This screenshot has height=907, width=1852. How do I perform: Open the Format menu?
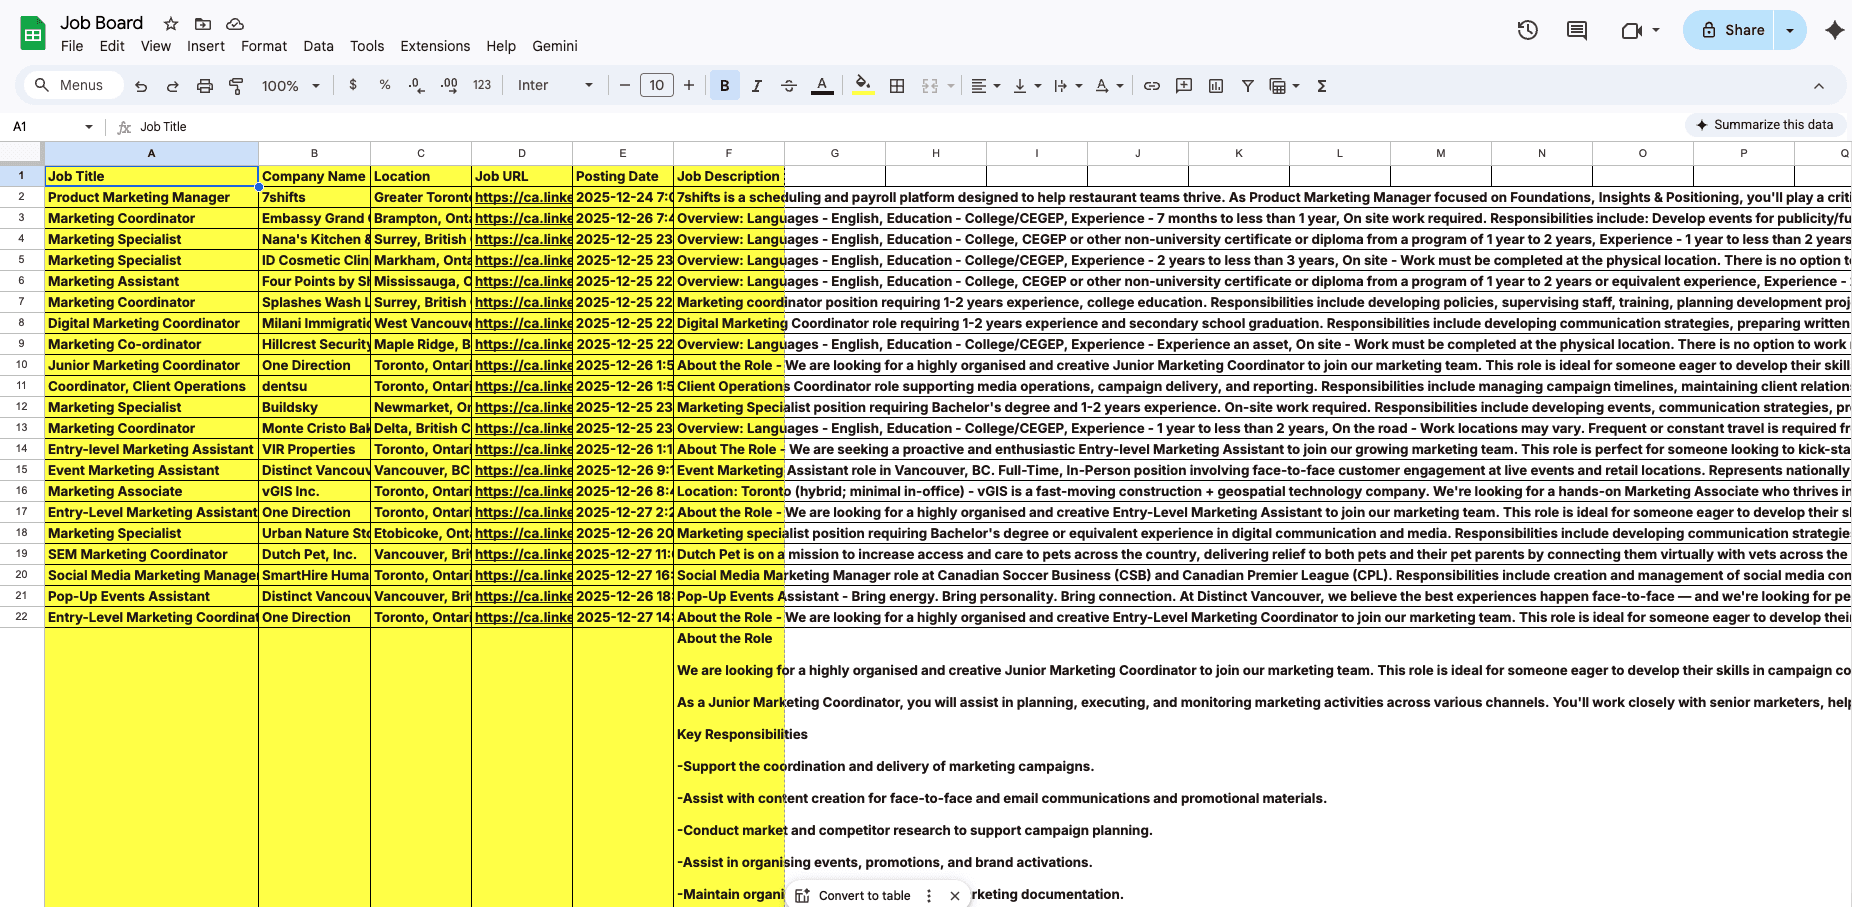[264, 46]
